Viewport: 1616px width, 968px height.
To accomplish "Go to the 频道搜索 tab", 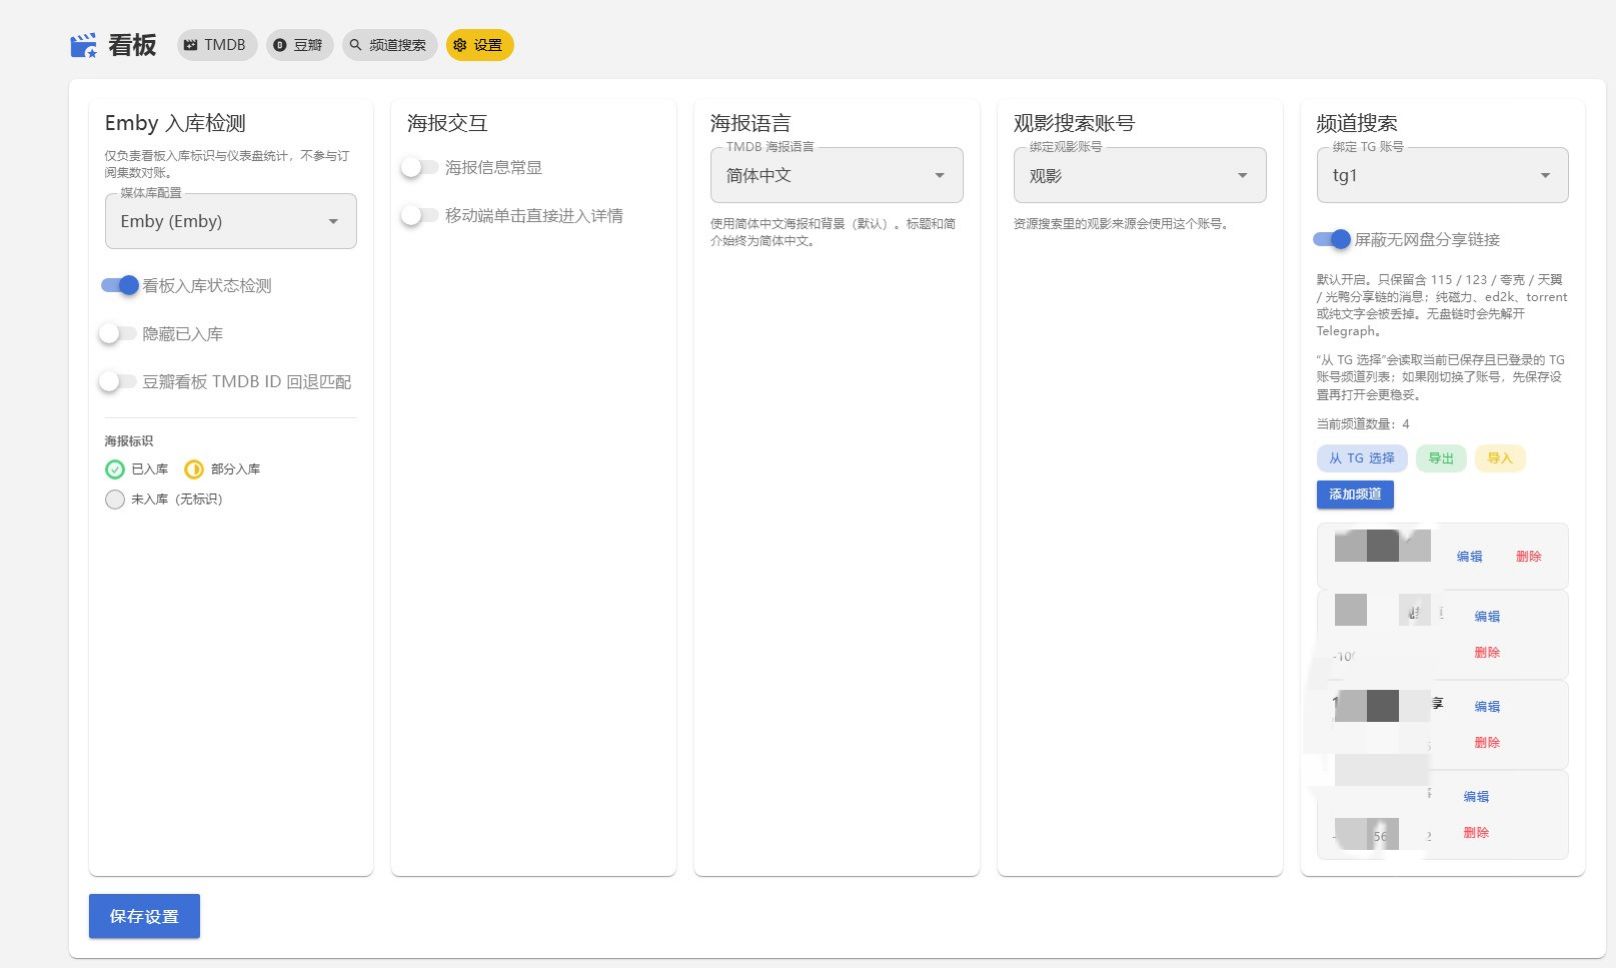I will (389, 45).
